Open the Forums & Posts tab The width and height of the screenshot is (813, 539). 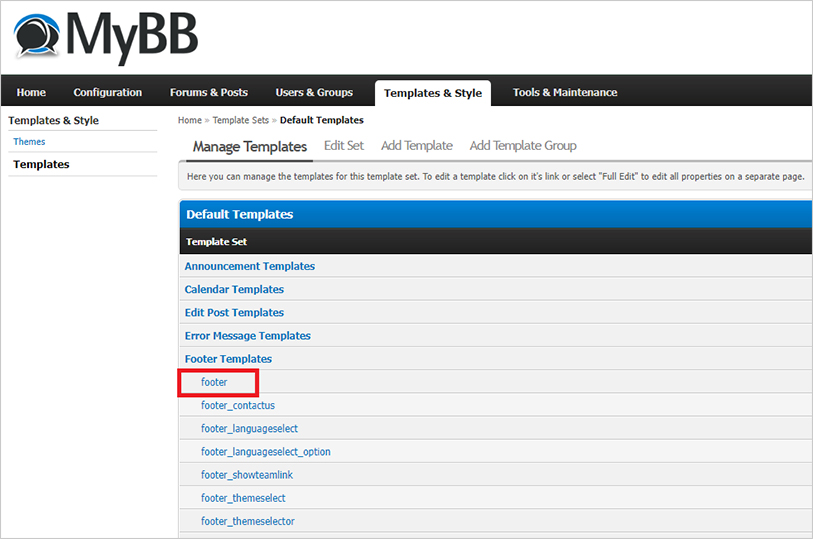point(208,92)
